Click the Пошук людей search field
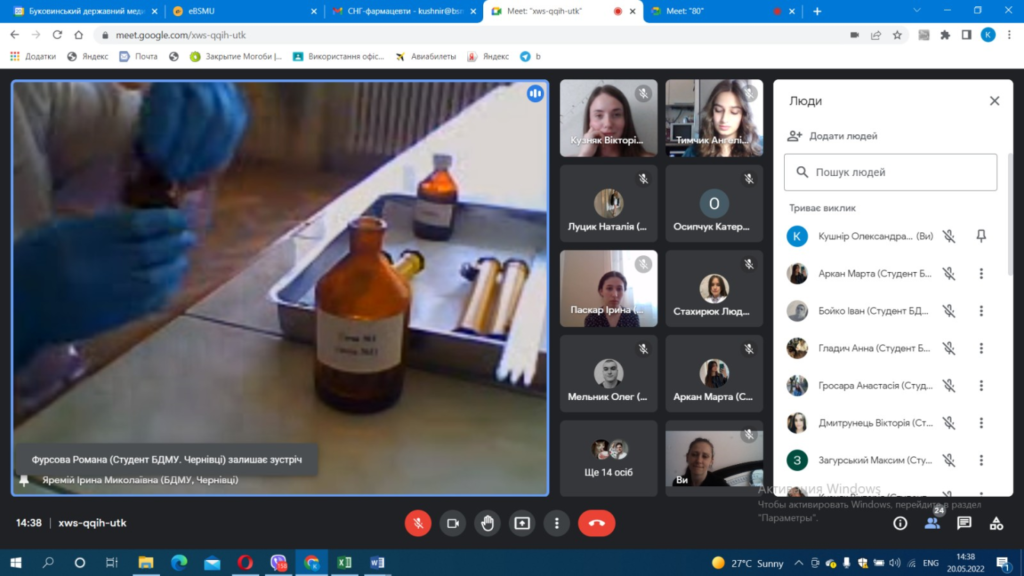The image size is (1024, 576). (890, 172)
